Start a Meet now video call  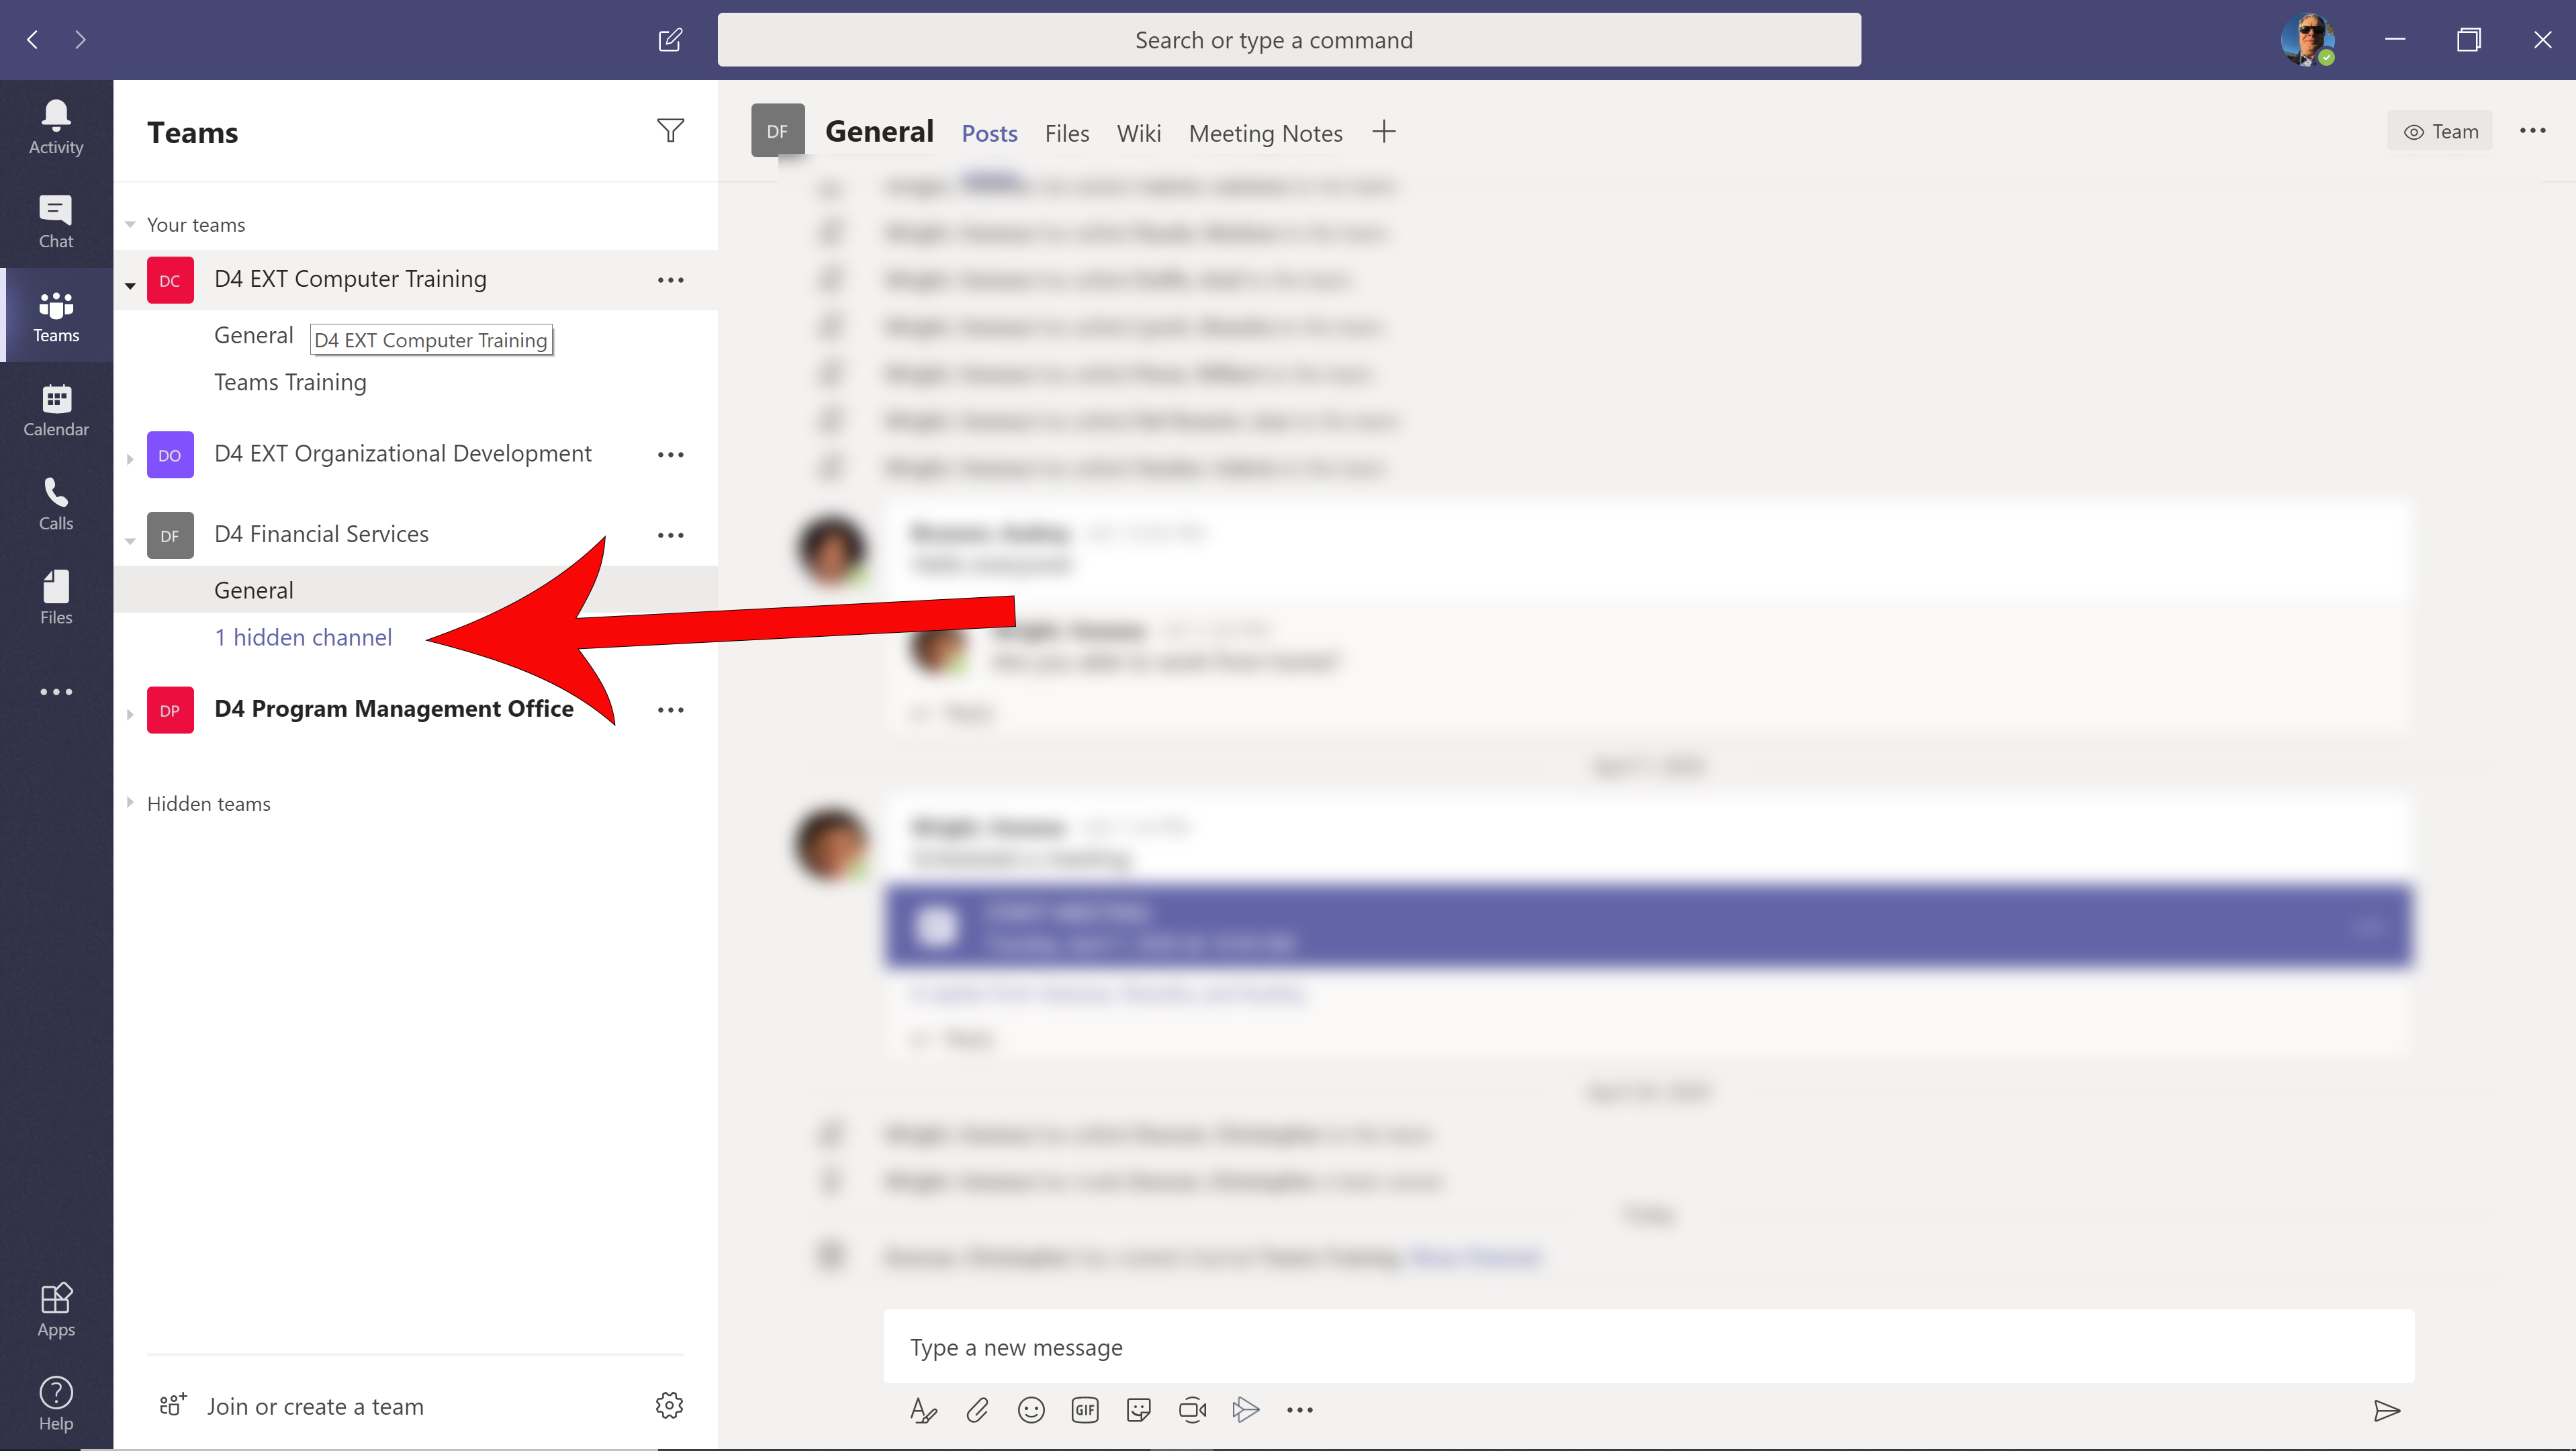[x=1192, y=1410]
